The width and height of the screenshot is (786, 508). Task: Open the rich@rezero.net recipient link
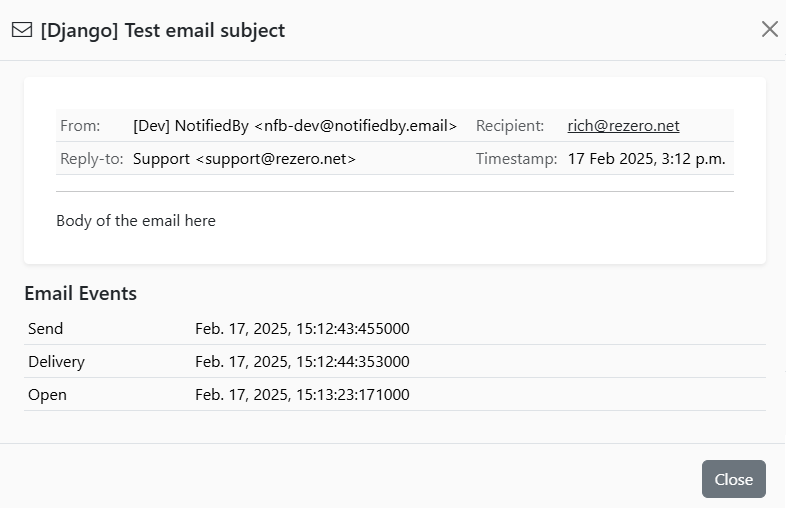point(623,125)
